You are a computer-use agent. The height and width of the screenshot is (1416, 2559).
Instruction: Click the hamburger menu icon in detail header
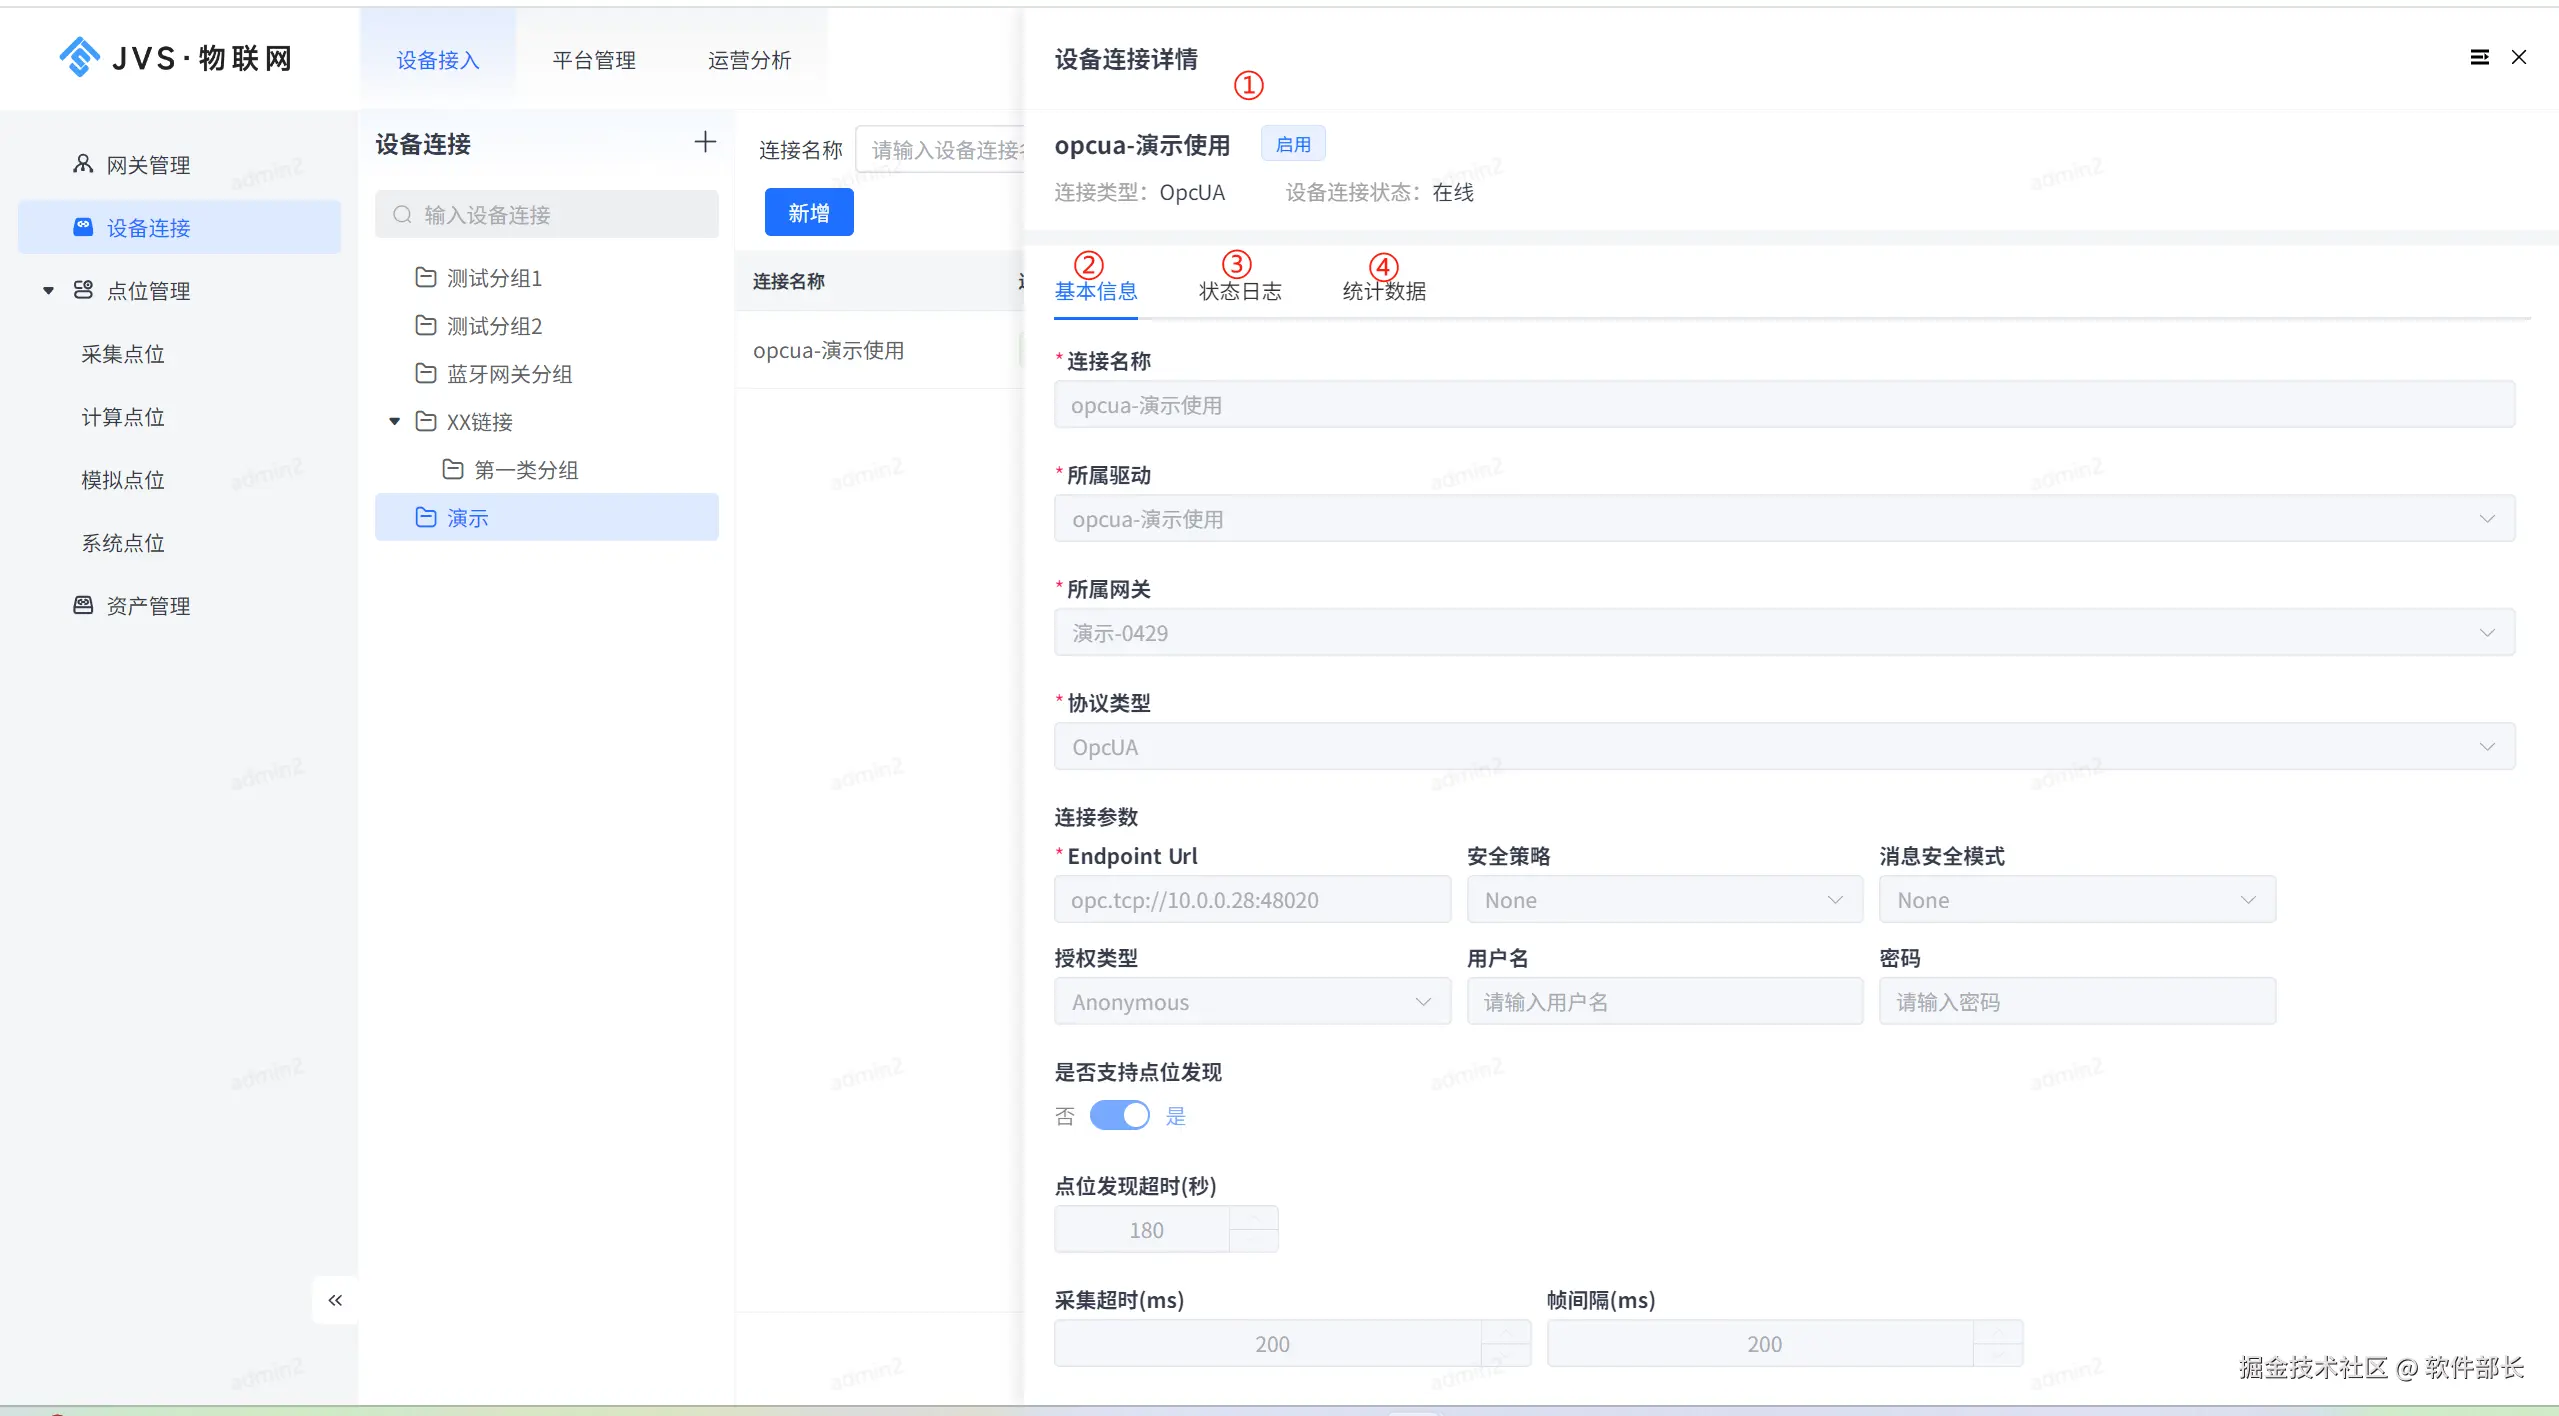tap(2479, 57)
